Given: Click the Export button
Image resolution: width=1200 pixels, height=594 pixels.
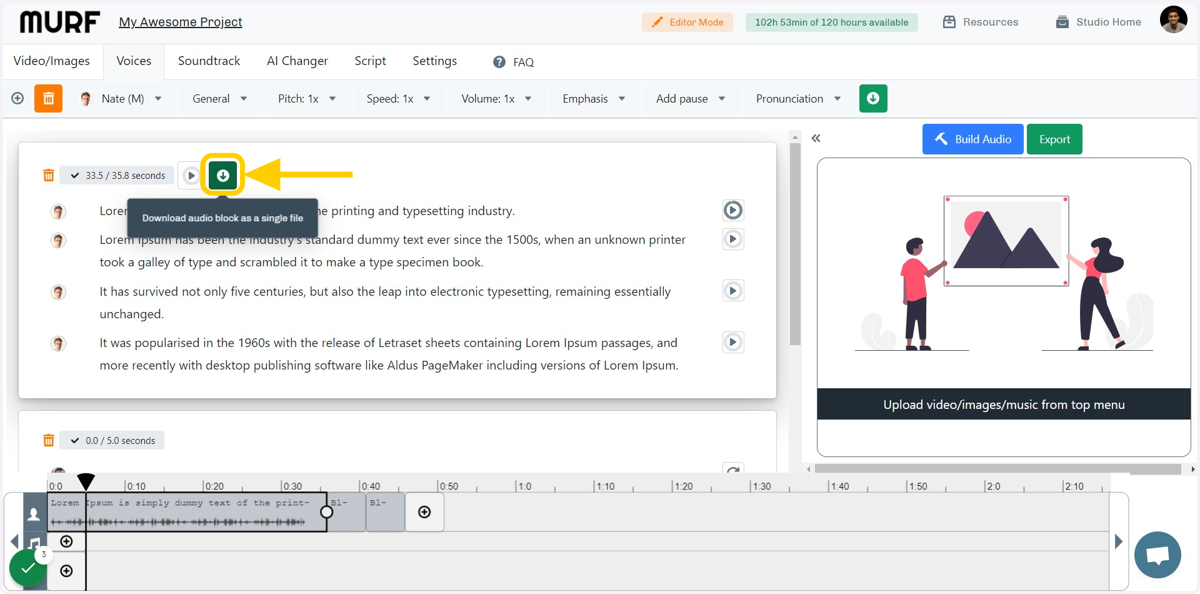Looking at the screenshot, I should pyautogui.click(x=1054, y=139).
